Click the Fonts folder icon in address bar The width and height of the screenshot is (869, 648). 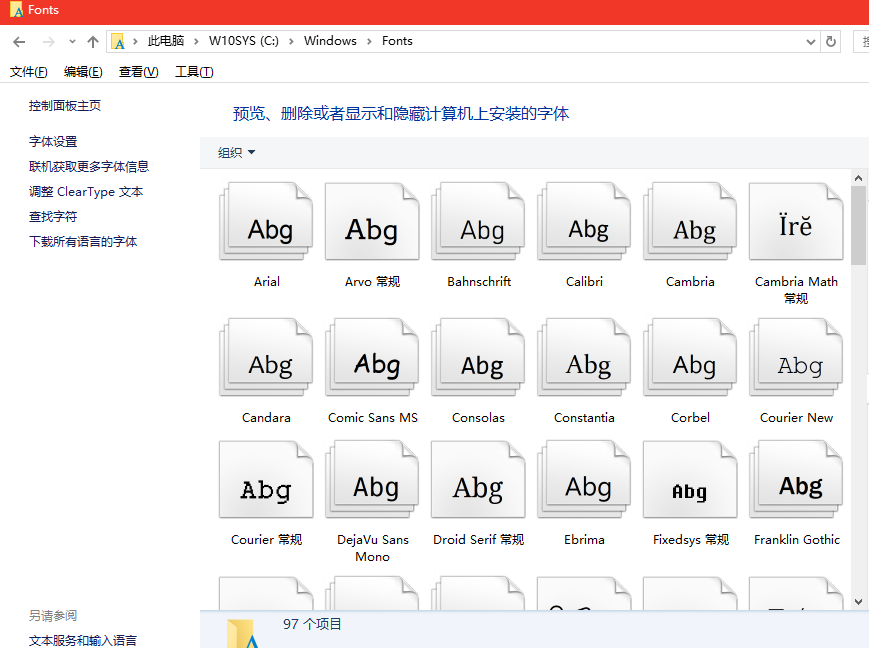pos(117,42)
